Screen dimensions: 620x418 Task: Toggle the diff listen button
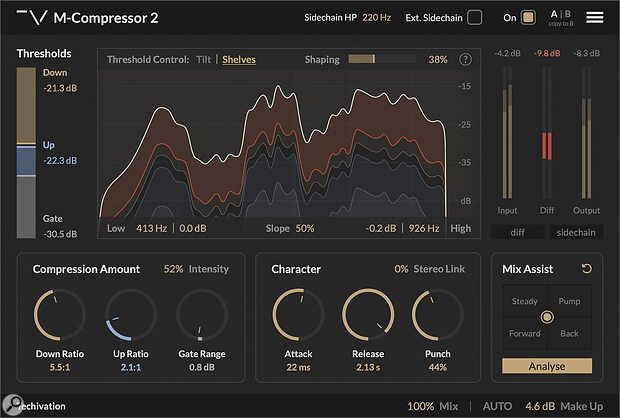[518, 232]
